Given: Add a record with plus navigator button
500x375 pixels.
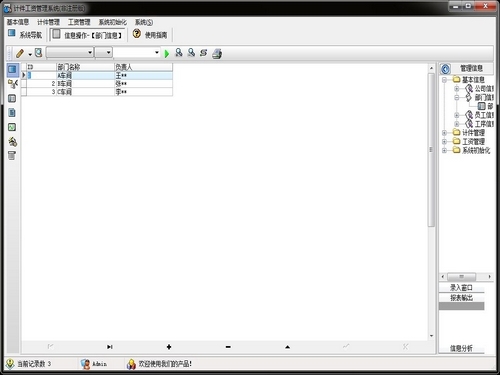Looking at the screenshot, I should pyautogui.click(x=169, y=347).
